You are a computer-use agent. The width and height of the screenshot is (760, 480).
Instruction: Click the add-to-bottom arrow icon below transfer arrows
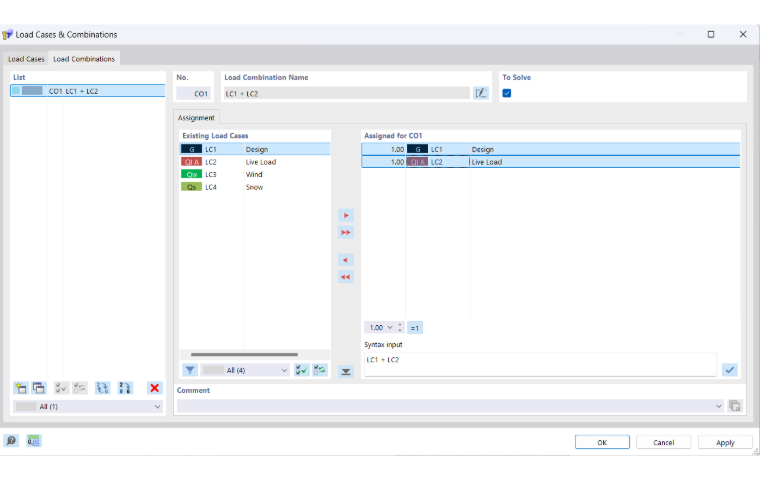tap(346, 372)
